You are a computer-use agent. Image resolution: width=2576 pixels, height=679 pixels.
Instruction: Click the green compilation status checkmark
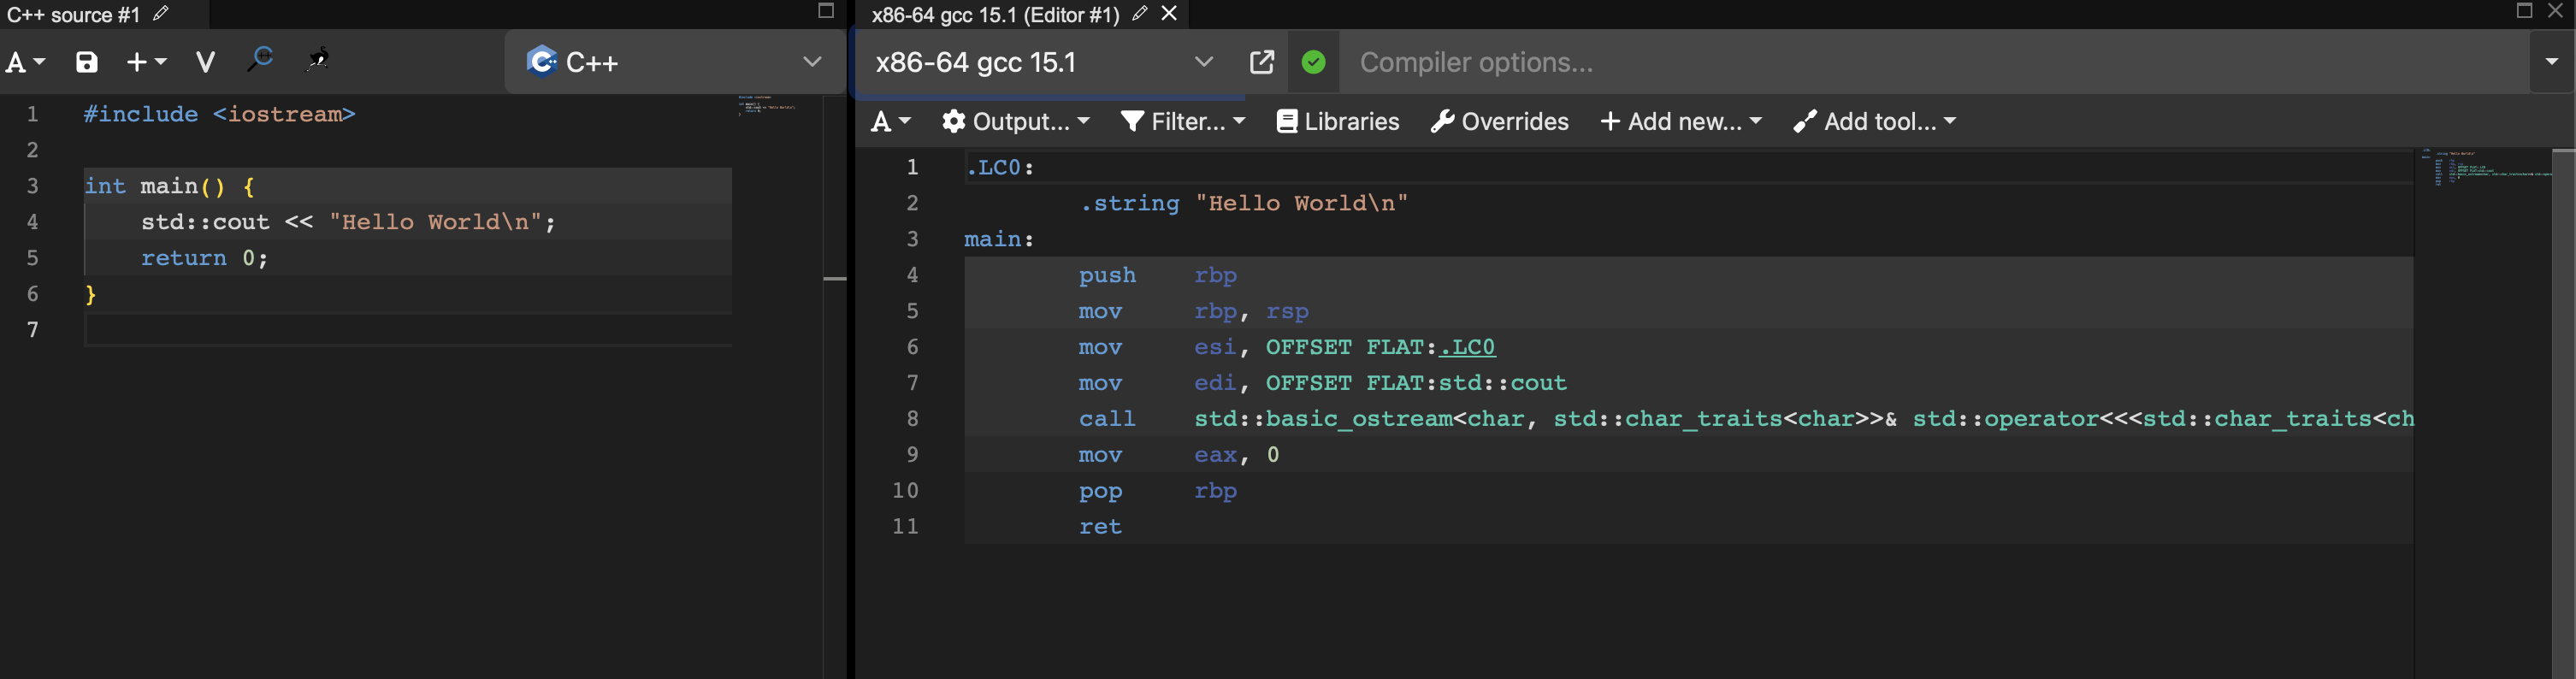point(1314,62)
